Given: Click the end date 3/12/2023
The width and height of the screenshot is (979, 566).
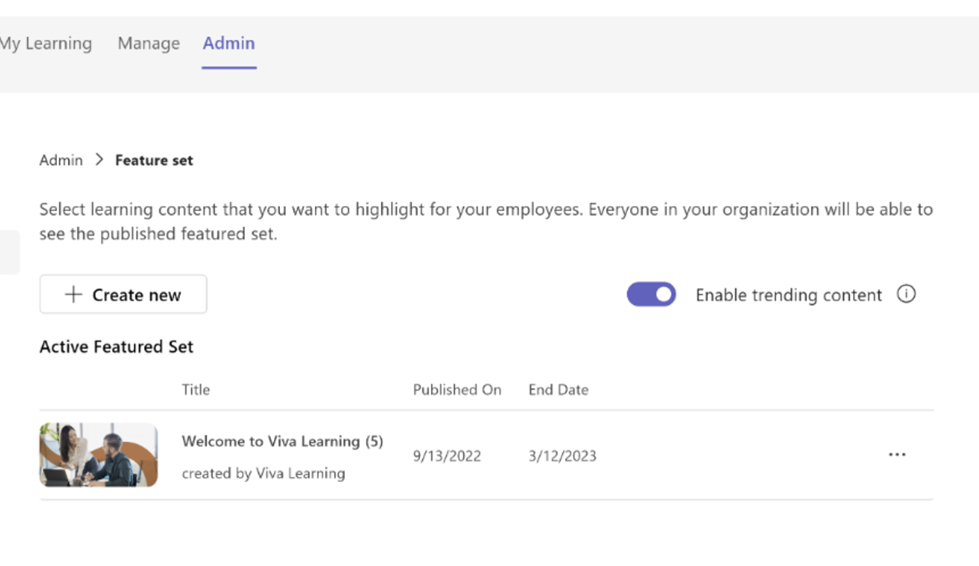Looking at the screenshot, I should coord(562,456).
